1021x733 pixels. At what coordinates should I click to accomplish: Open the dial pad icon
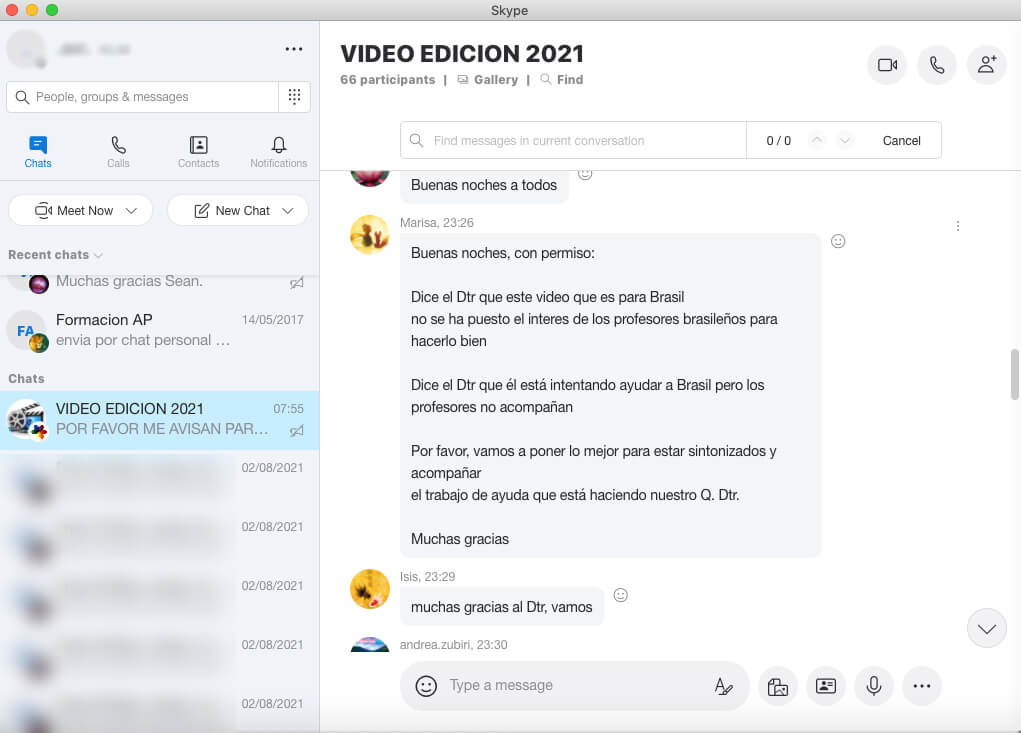pos(294,97)
